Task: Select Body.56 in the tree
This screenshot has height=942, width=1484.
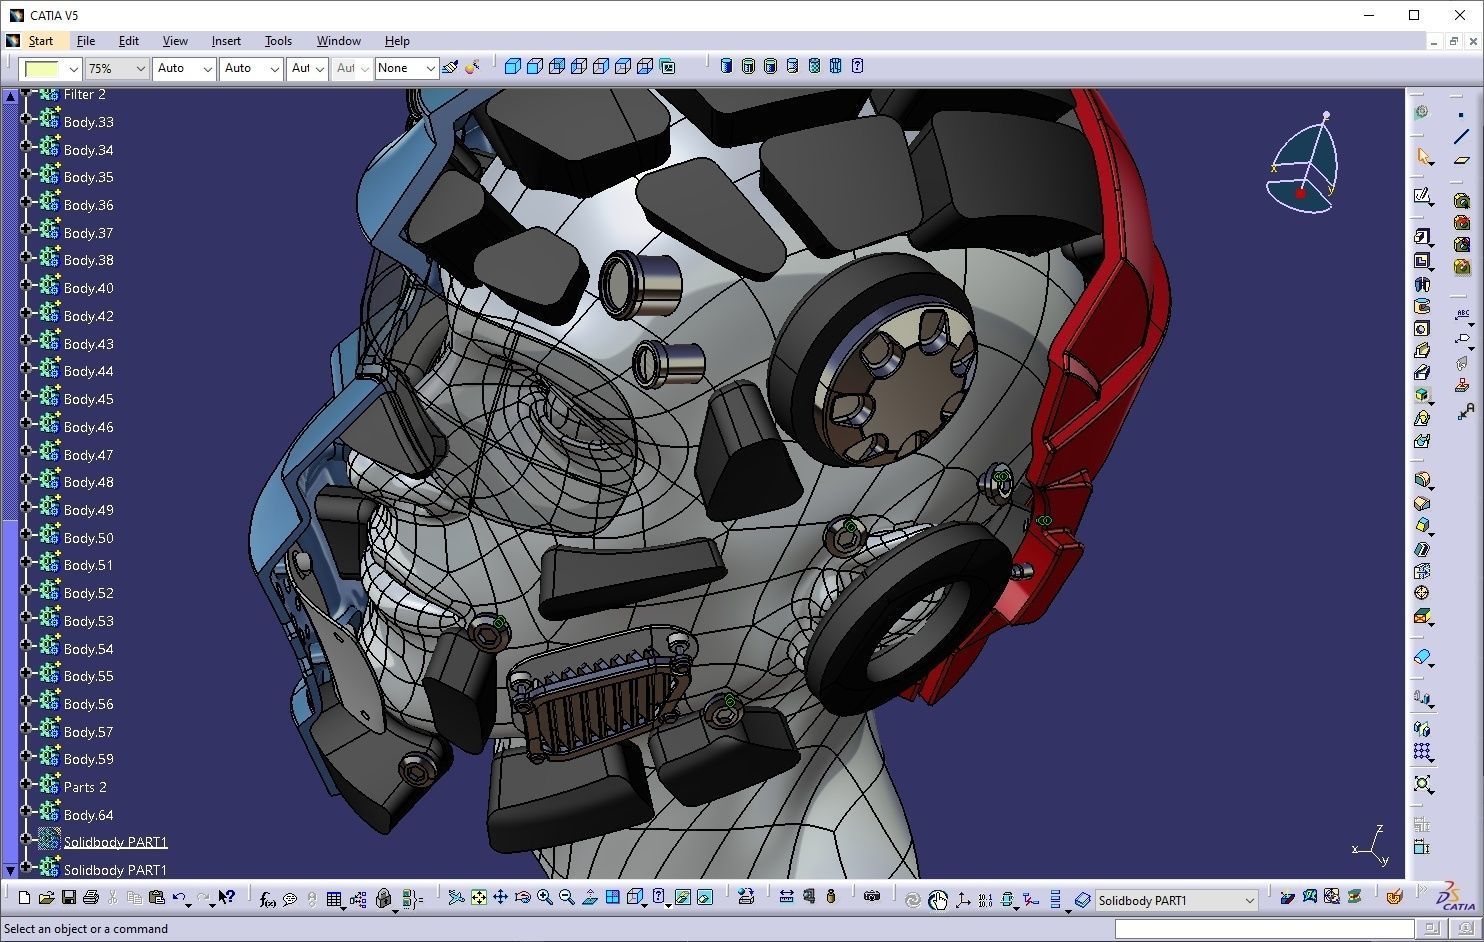Action: (89, 704)
